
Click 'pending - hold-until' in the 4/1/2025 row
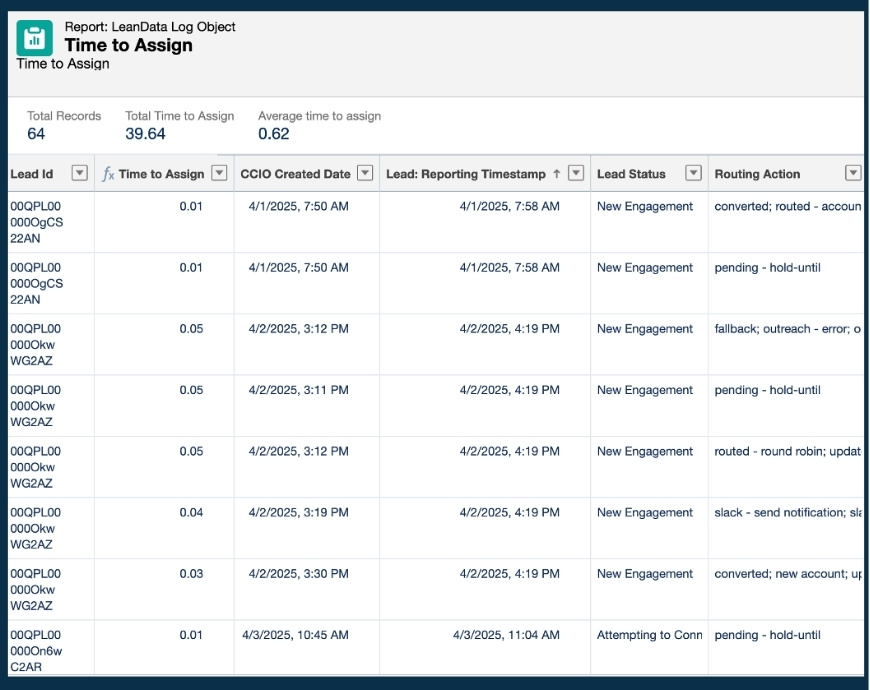pyautogui.click(x=767, y=267)
